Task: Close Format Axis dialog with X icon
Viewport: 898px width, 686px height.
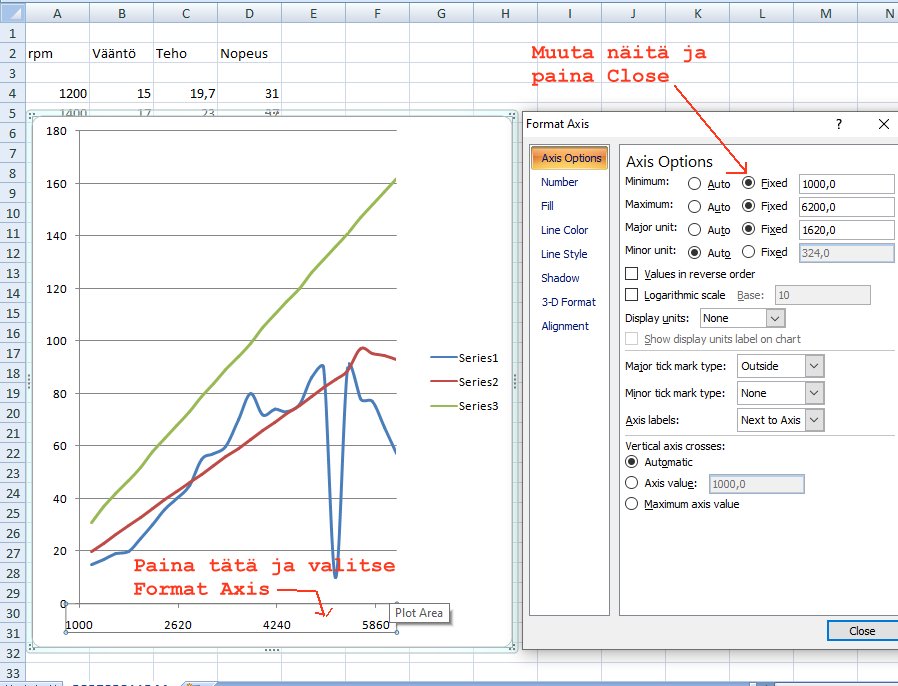Action: coord(883,124)
